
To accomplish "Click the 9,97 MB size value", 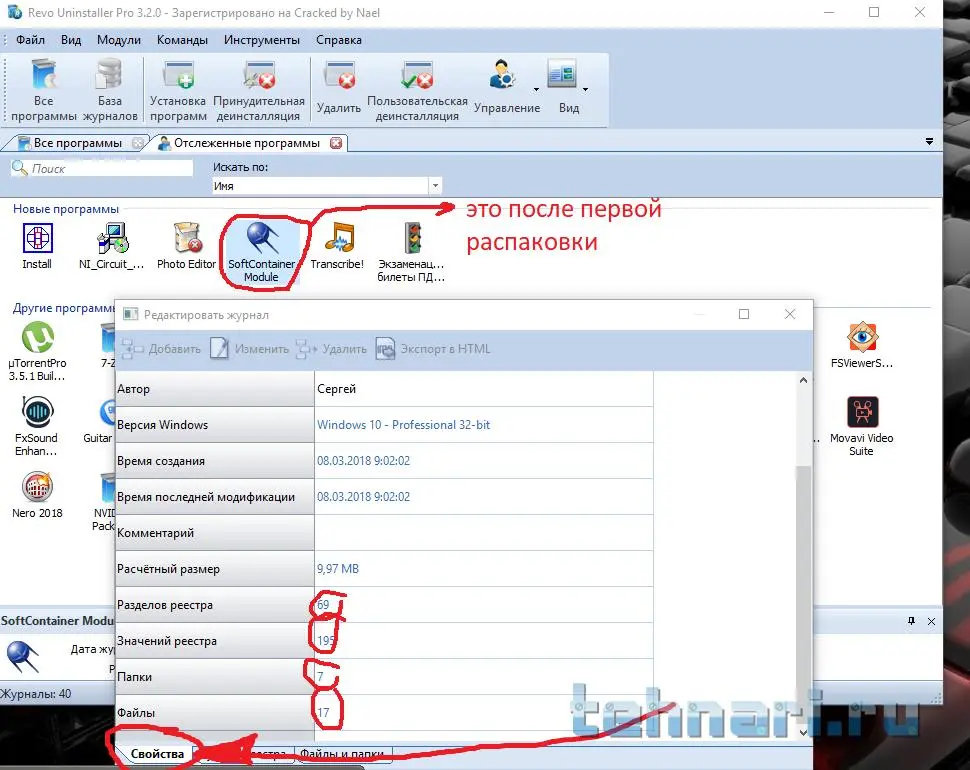I will [x=338, y=568].
